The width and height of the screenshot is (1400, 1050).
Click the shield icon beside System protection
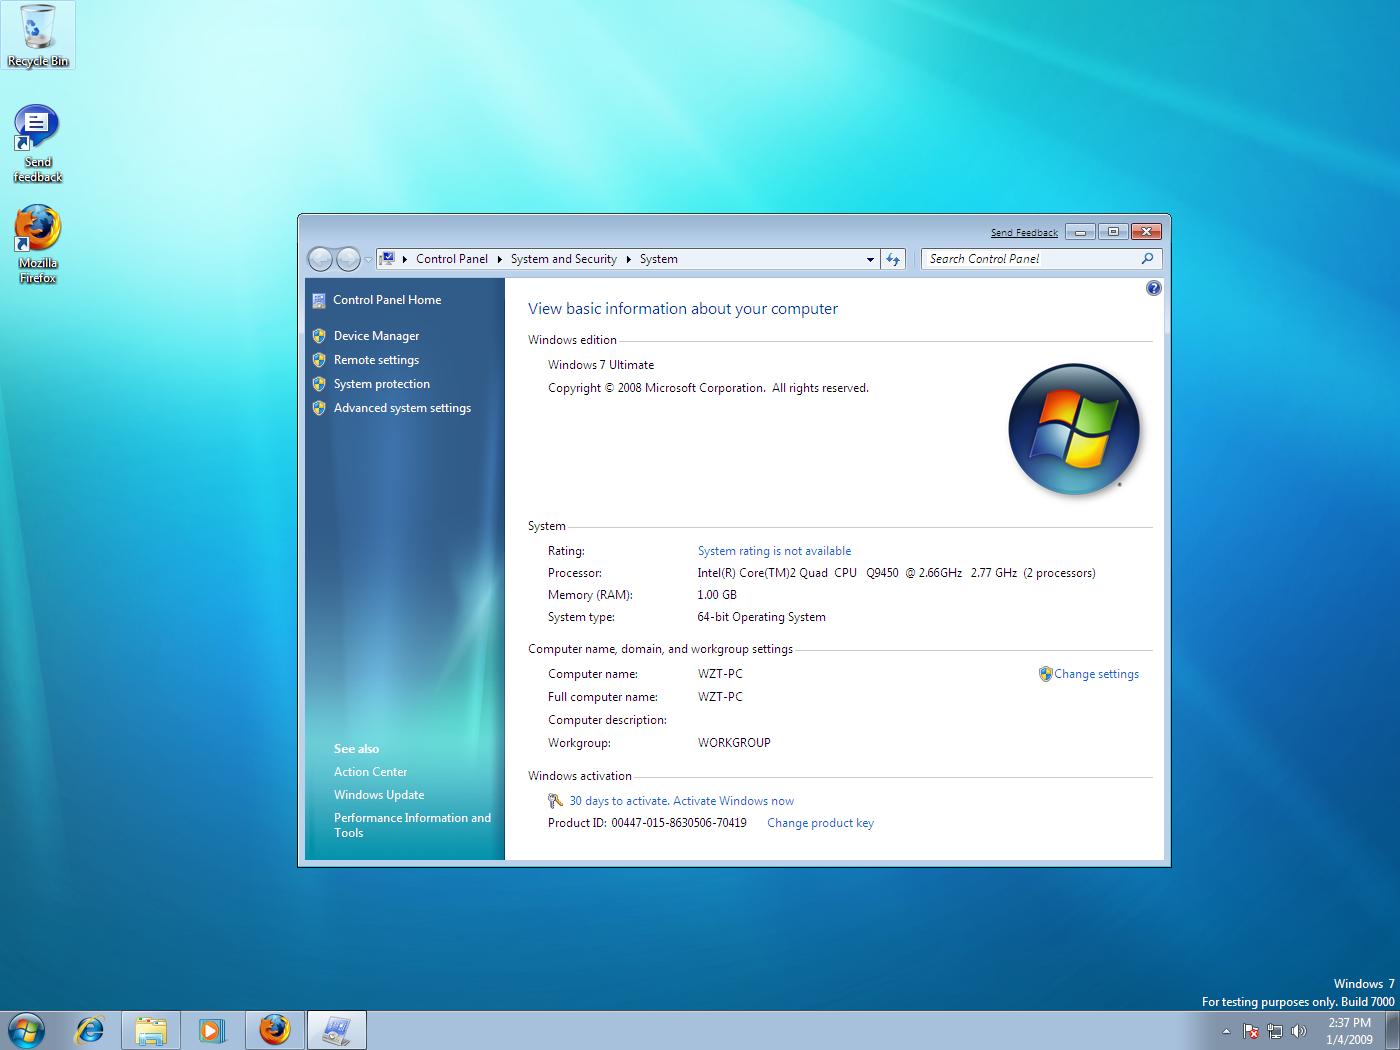pos(319,384)
